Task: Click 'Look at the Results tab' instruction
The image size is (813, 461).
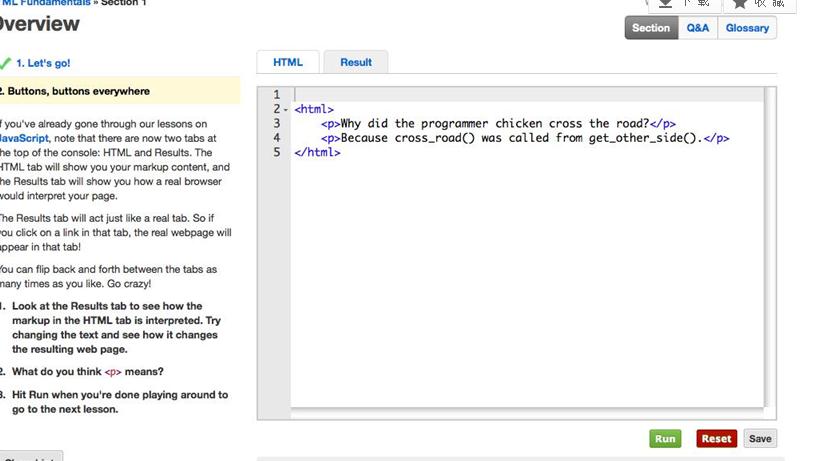Action: tap(116, 328)
